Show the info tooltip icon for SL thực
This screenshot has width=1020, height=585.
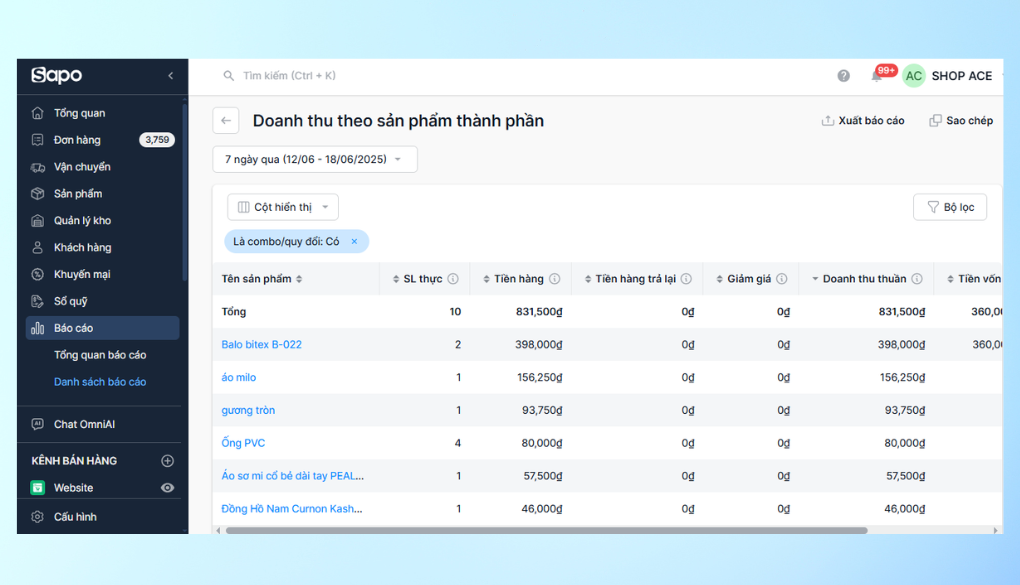[453, 279]
